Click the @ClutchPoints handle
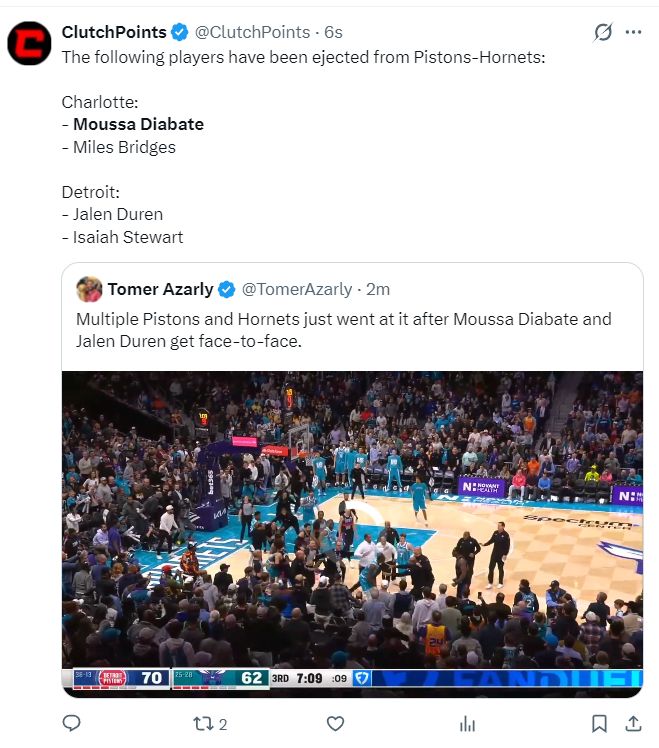Image resolution: width=659 pixels, height=748 pixels. 252,32
